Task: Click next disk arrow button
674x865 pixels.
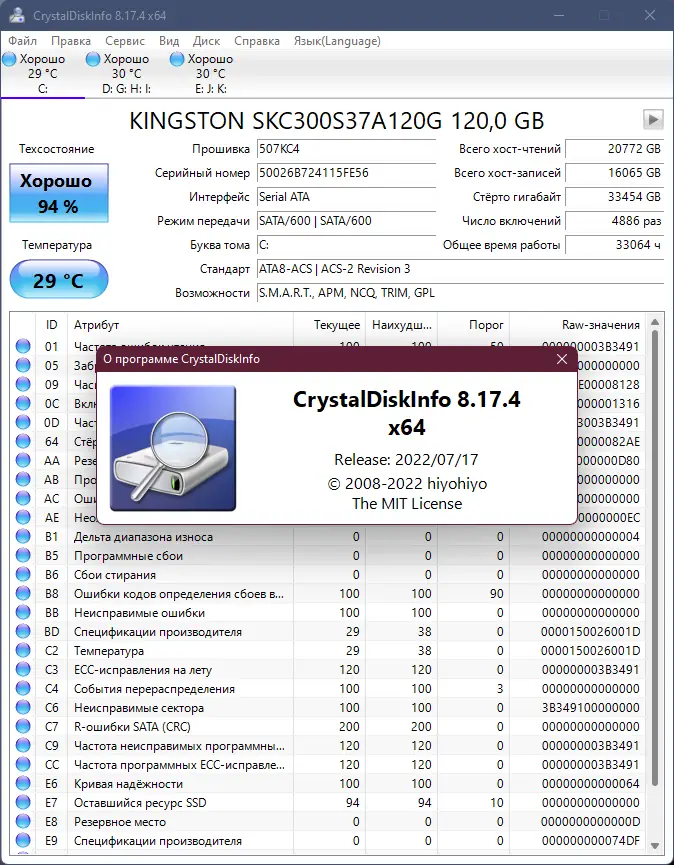Action: point(653,119)
